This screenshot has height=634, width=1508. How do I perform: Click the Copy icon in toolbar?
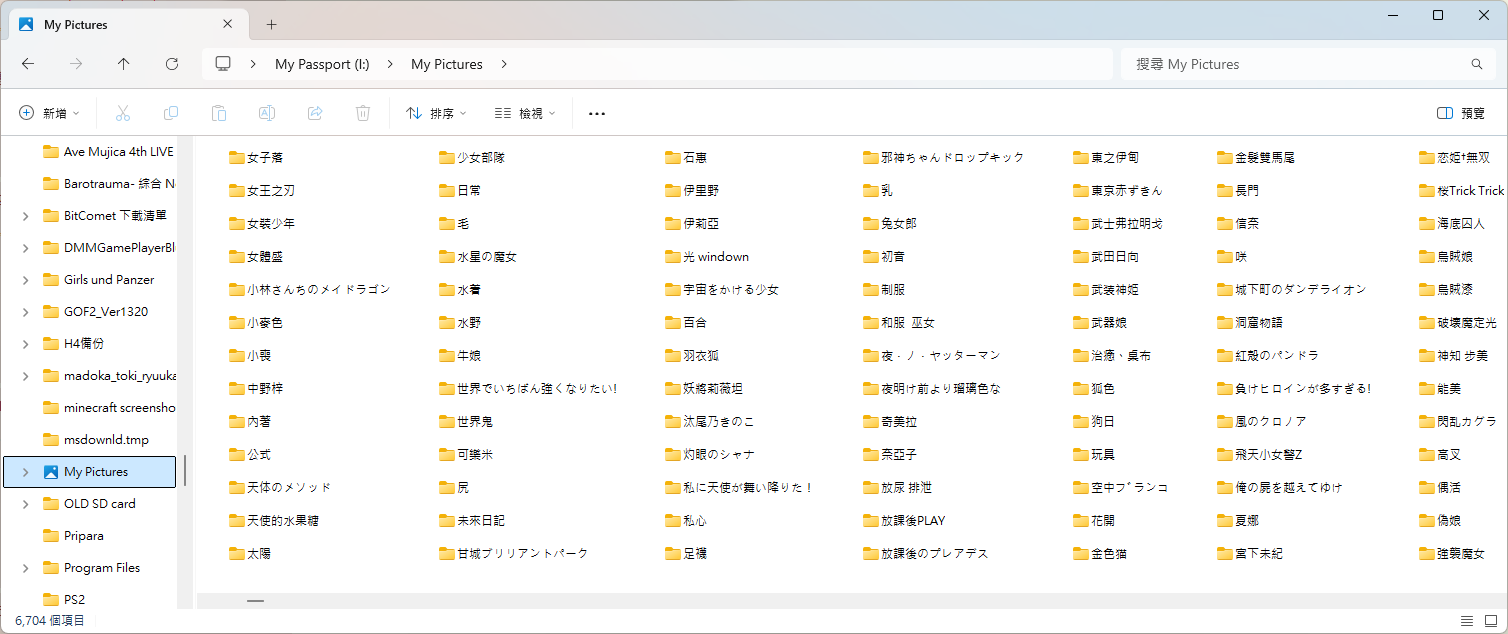click(x=171, y=114)
